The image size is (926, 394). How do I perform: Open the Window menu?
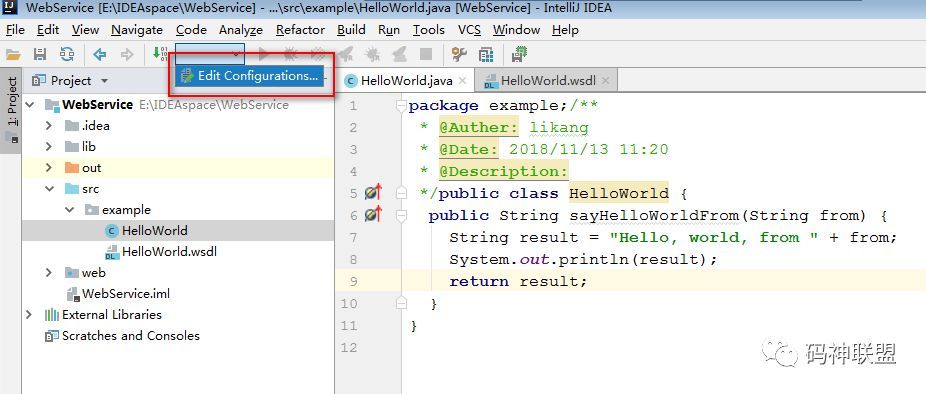(x=517, y=30)
